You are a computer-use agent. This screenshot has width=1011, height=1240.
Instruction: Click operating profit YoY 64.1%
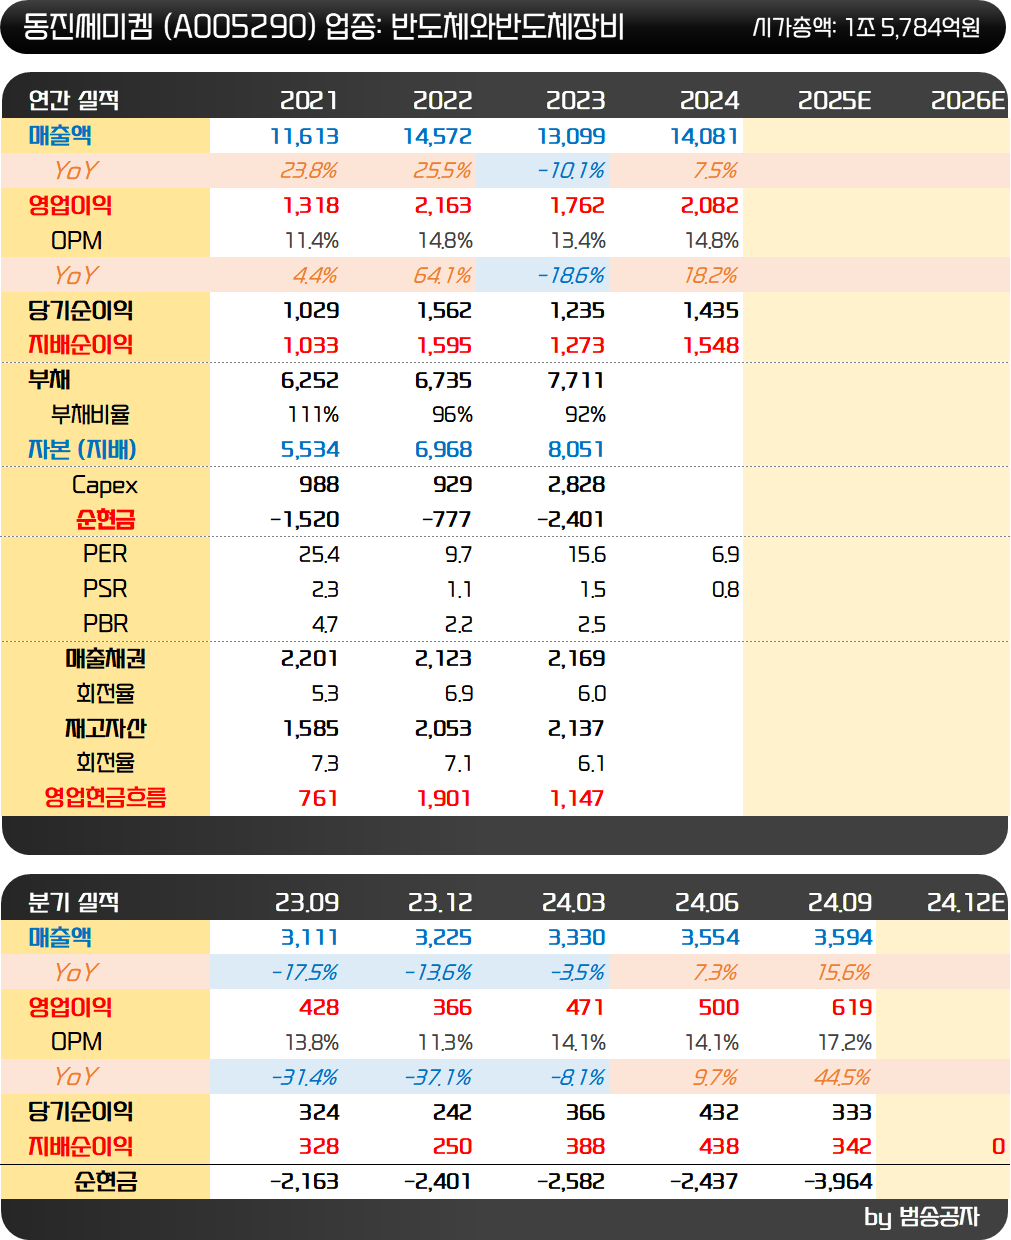point(443,275)
